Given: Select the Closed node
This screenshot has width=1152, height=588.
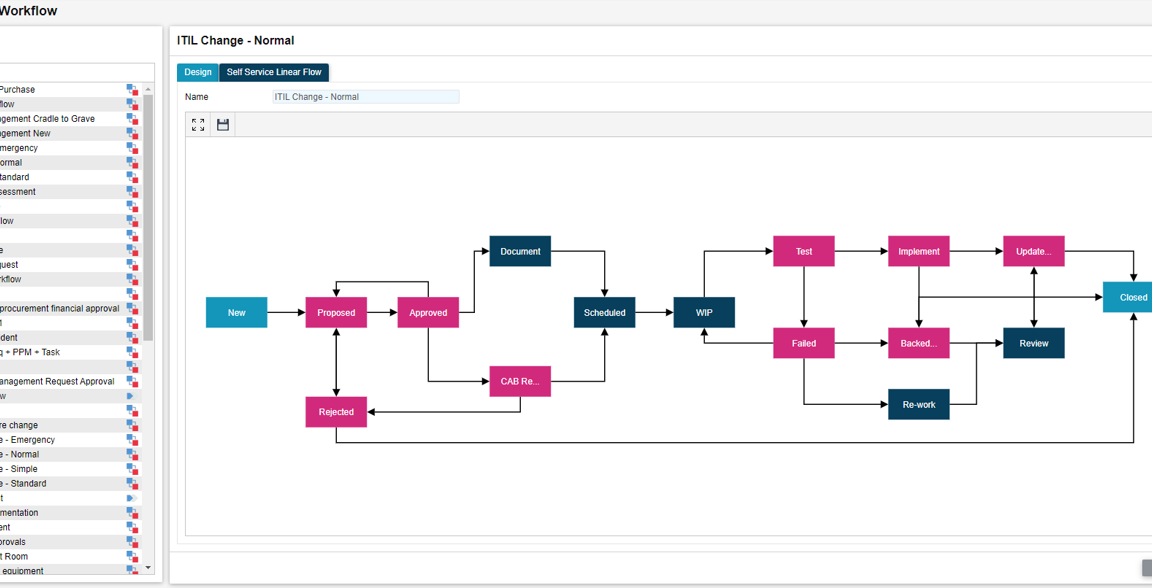Looking at the screenshot, I should click(1128, 298).
